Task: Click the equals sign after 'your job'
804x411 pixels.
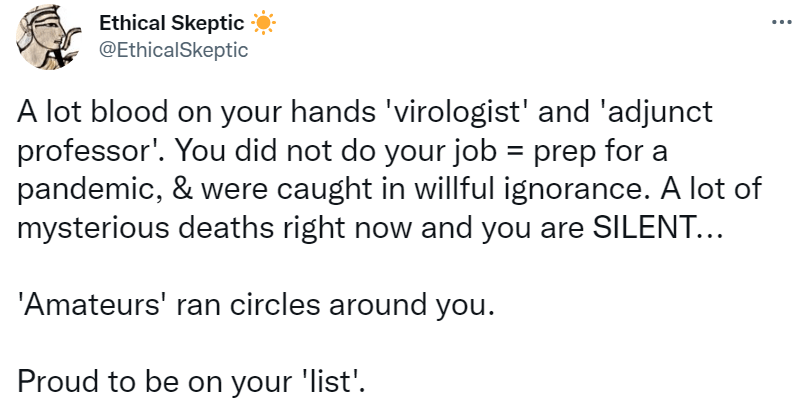Action: pos(513,151)
